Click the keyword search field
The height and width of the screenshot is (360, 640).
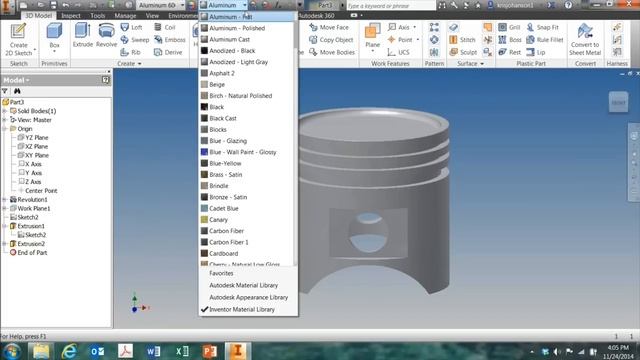391,6
